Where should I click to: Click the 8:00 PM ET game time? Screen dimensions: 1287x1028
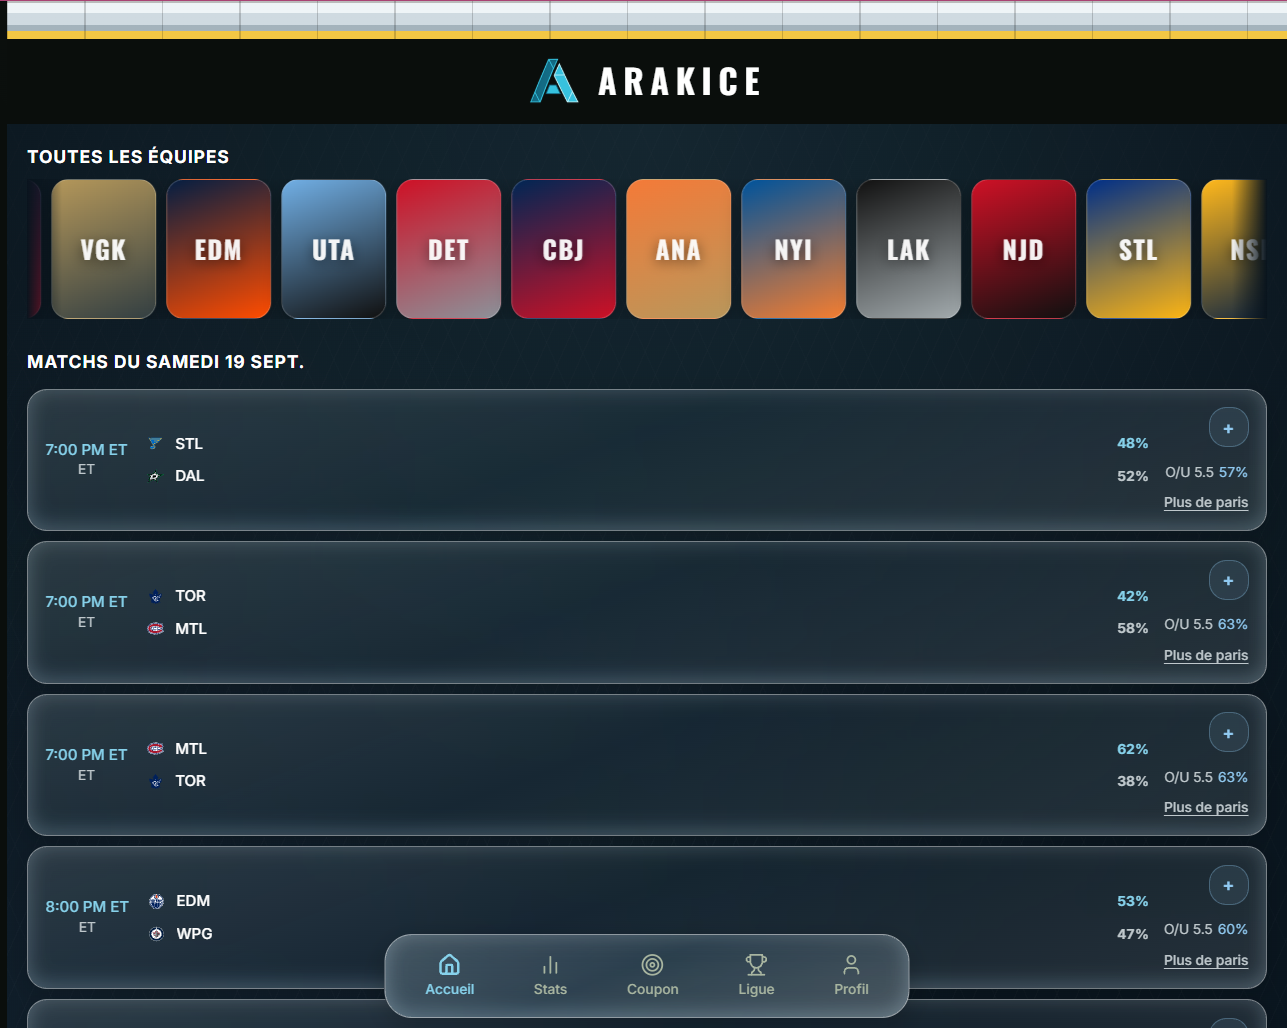pyautogui.click(x=87, y=906)
